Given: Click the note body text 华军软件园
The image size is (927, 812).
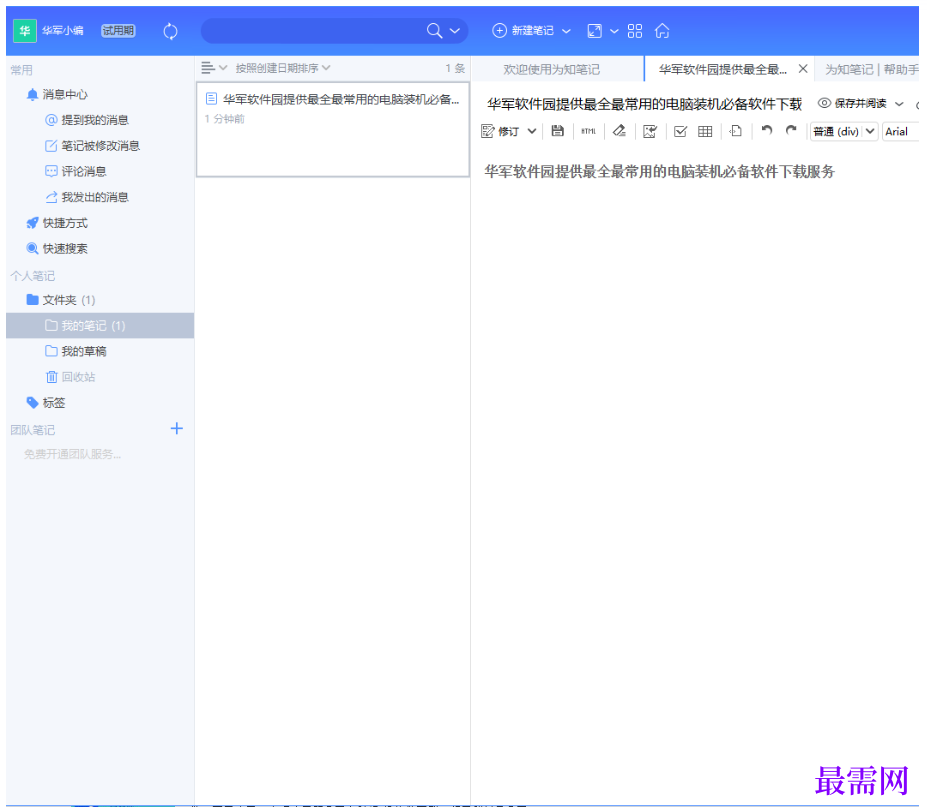Looking at the screenshot, I should [659, 172].
